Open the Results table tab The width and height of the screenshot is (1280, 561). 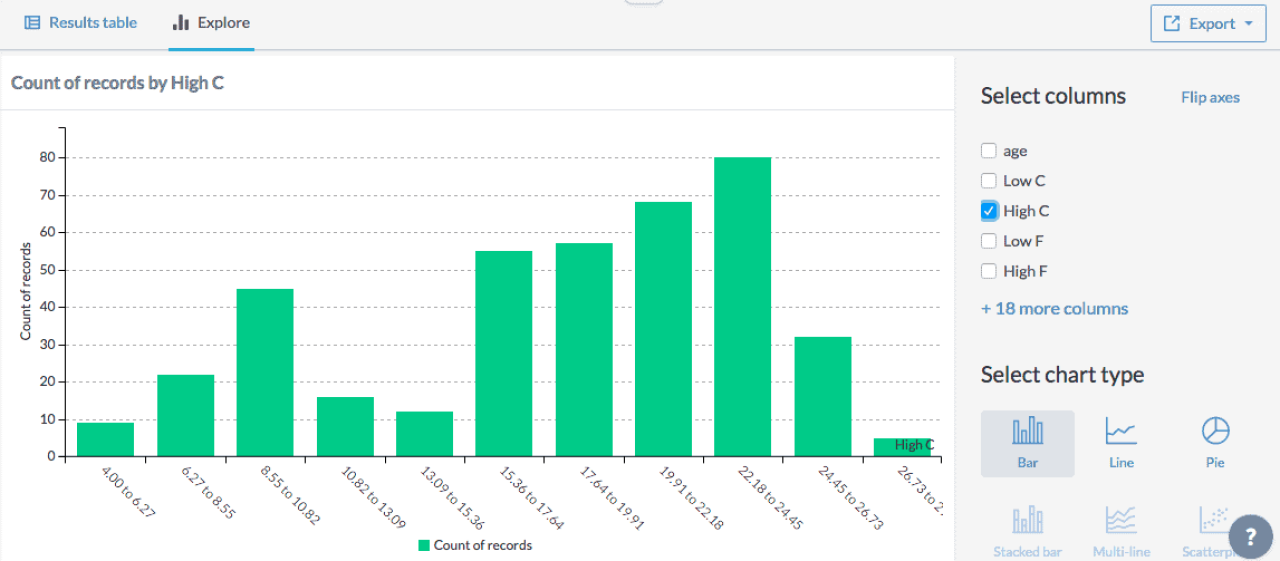click(x=80, y=22)
